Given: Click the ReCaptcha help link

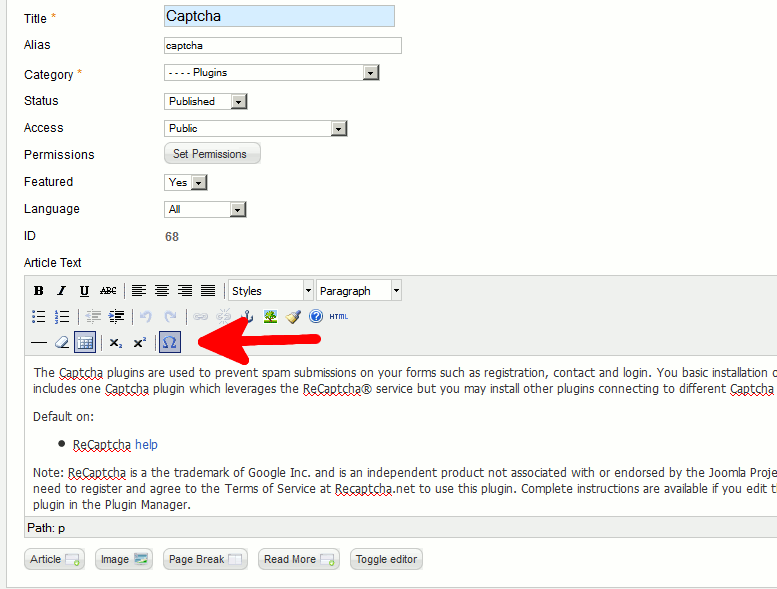Looking at the screenshot, I should (x=146, y=445).
